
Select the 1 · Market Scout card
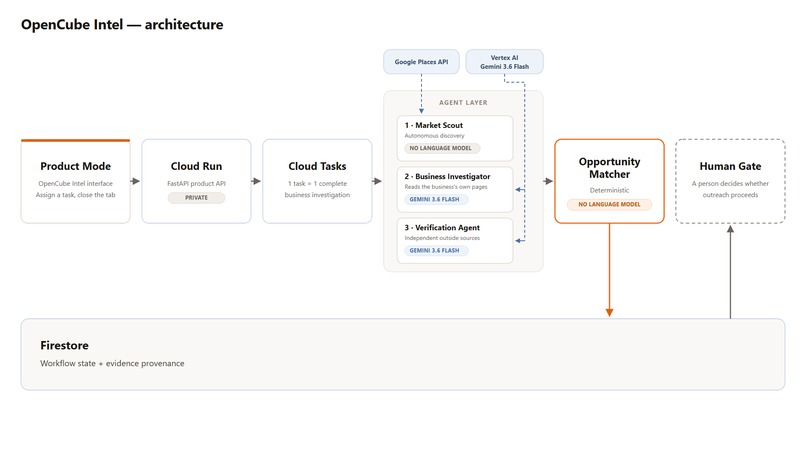[455, 138]
